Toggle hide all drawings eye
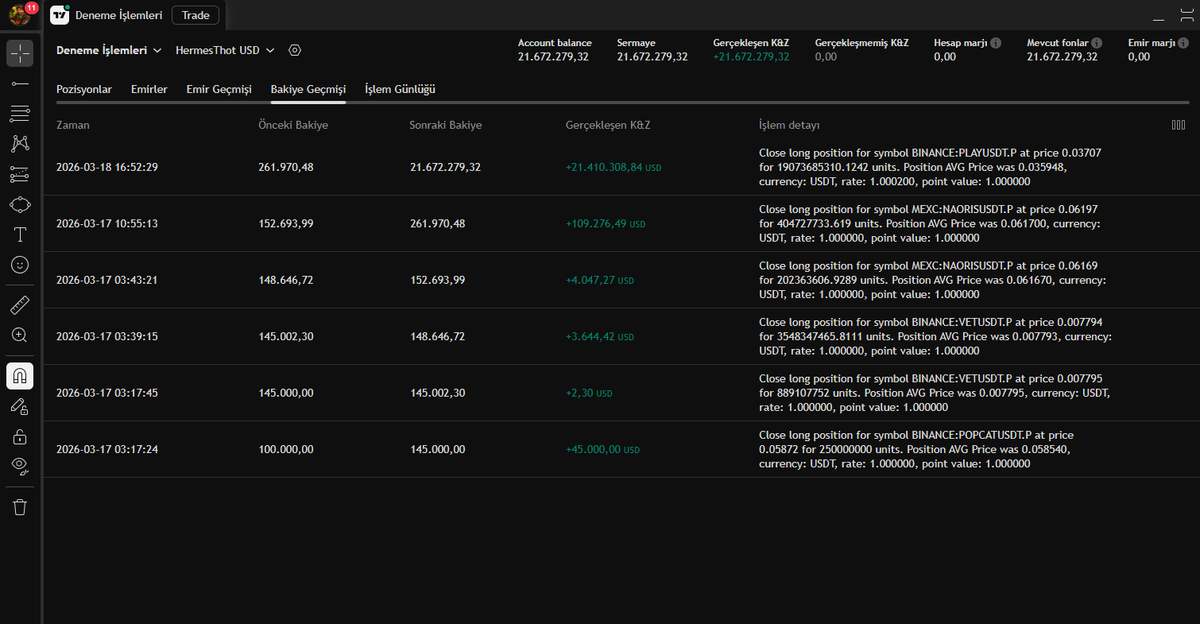The width and height of the screenshot is (1200, 624). pos(20,466)
